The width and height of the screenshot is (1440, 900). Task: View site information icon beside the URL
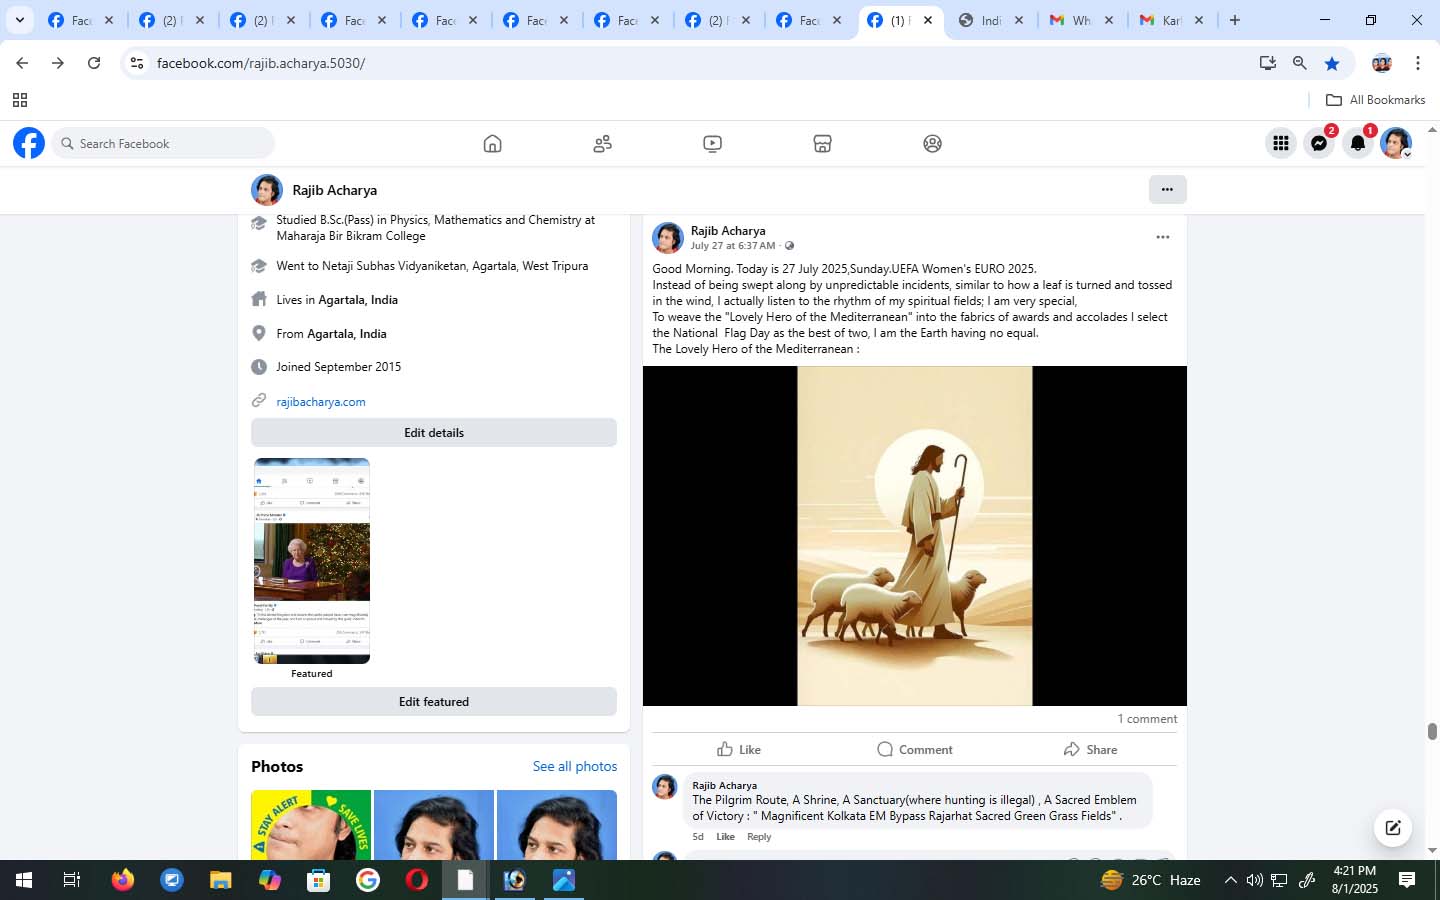(137, 63)
